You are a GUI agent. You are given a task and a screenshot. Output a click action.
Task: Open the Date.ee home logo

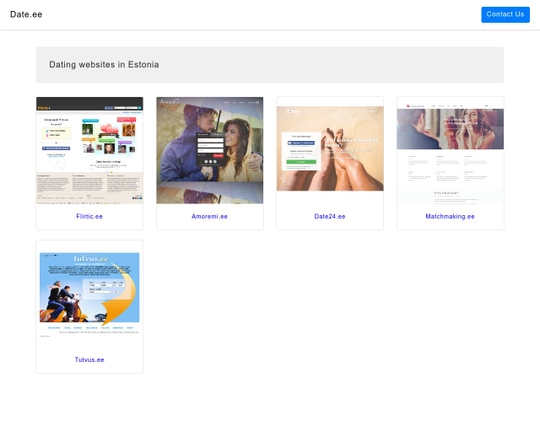click(26, 14)
